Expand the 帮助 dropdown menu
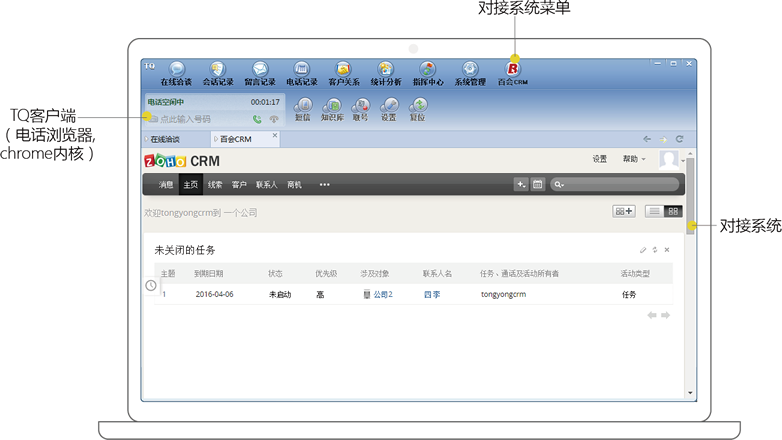Image resolution: width=782 pixels, height=440 pixels. (x=631, y=159)
